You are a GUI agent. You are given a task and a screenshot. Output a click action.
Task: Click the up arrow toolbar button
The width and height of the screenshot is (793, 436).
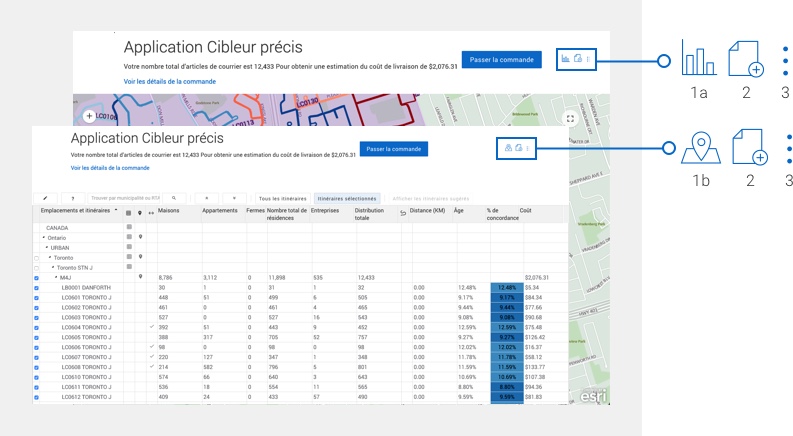[206, 198]
